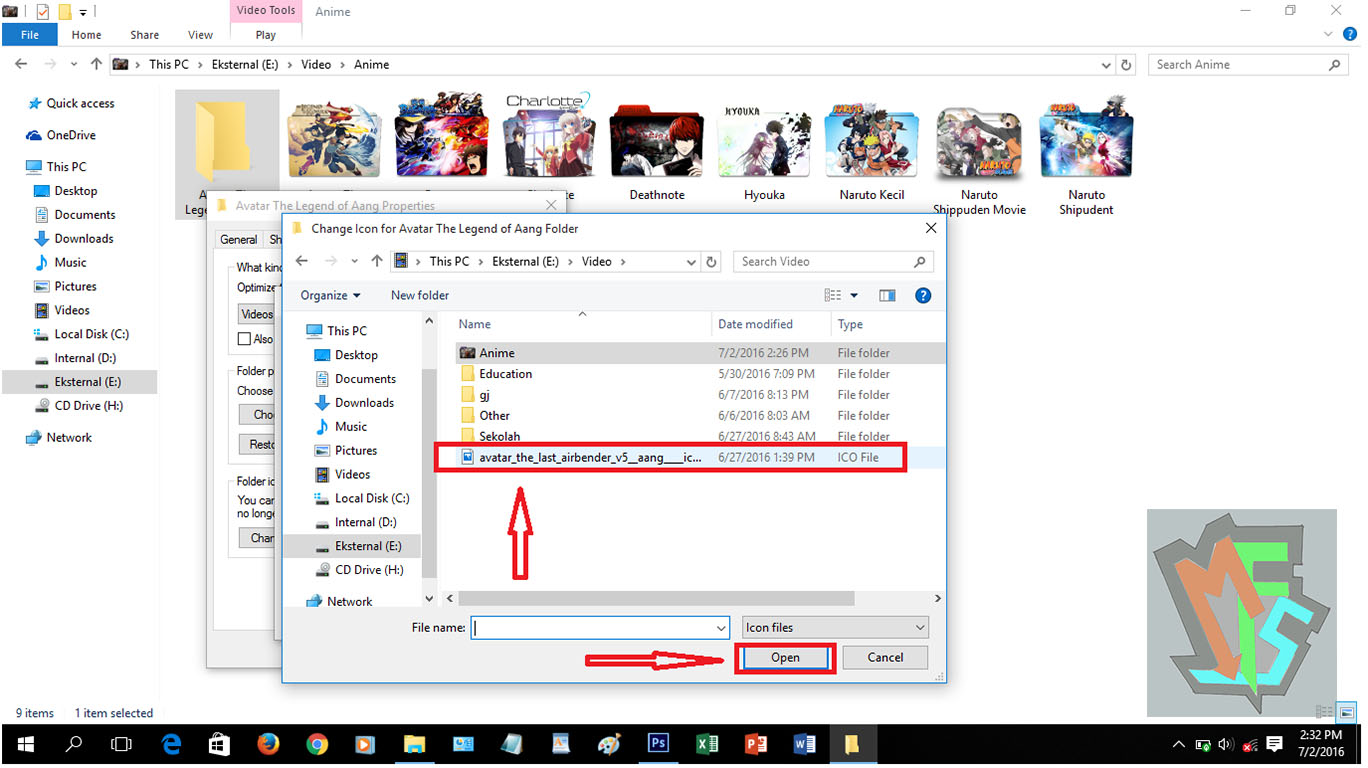Click the dialog horizontal scrollbar
This screenshot has height=768, width=1368.
[x=658, y=598]
